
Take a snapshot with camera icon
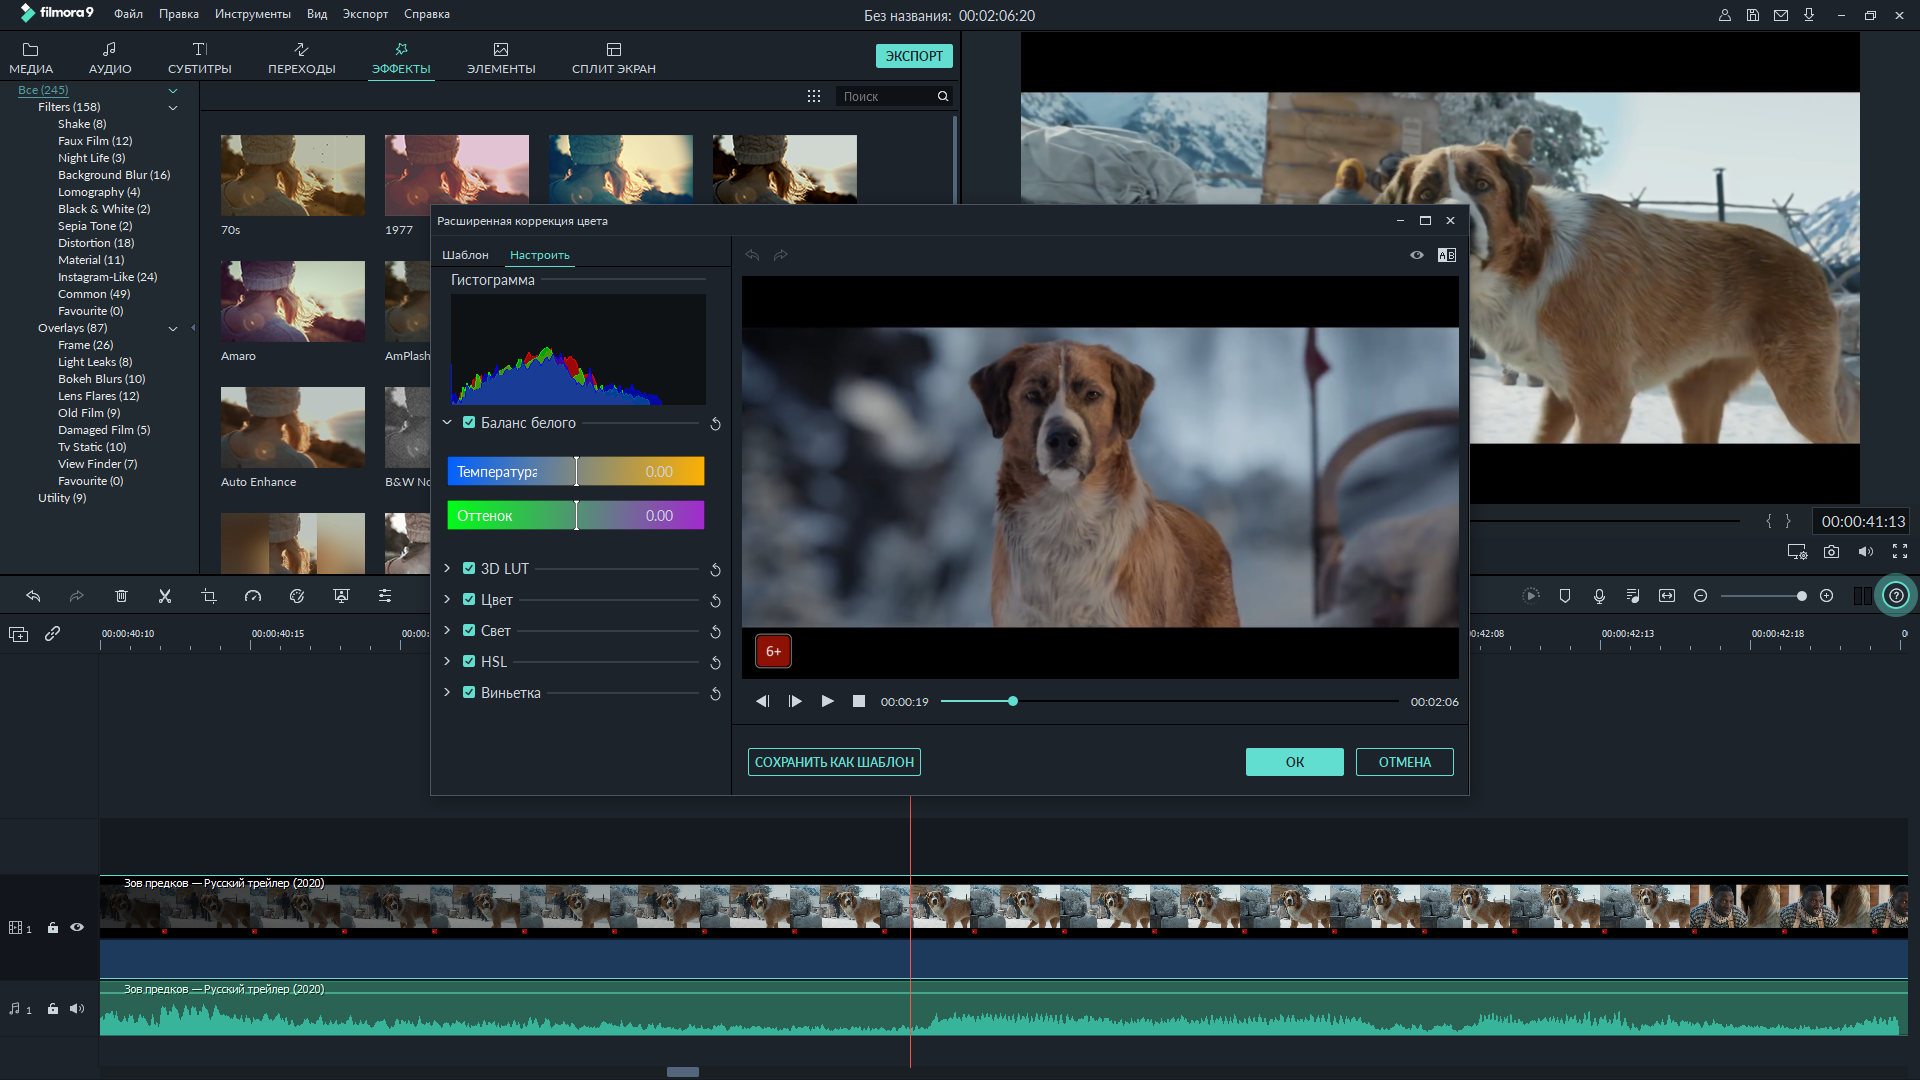tap(1831, 552)
